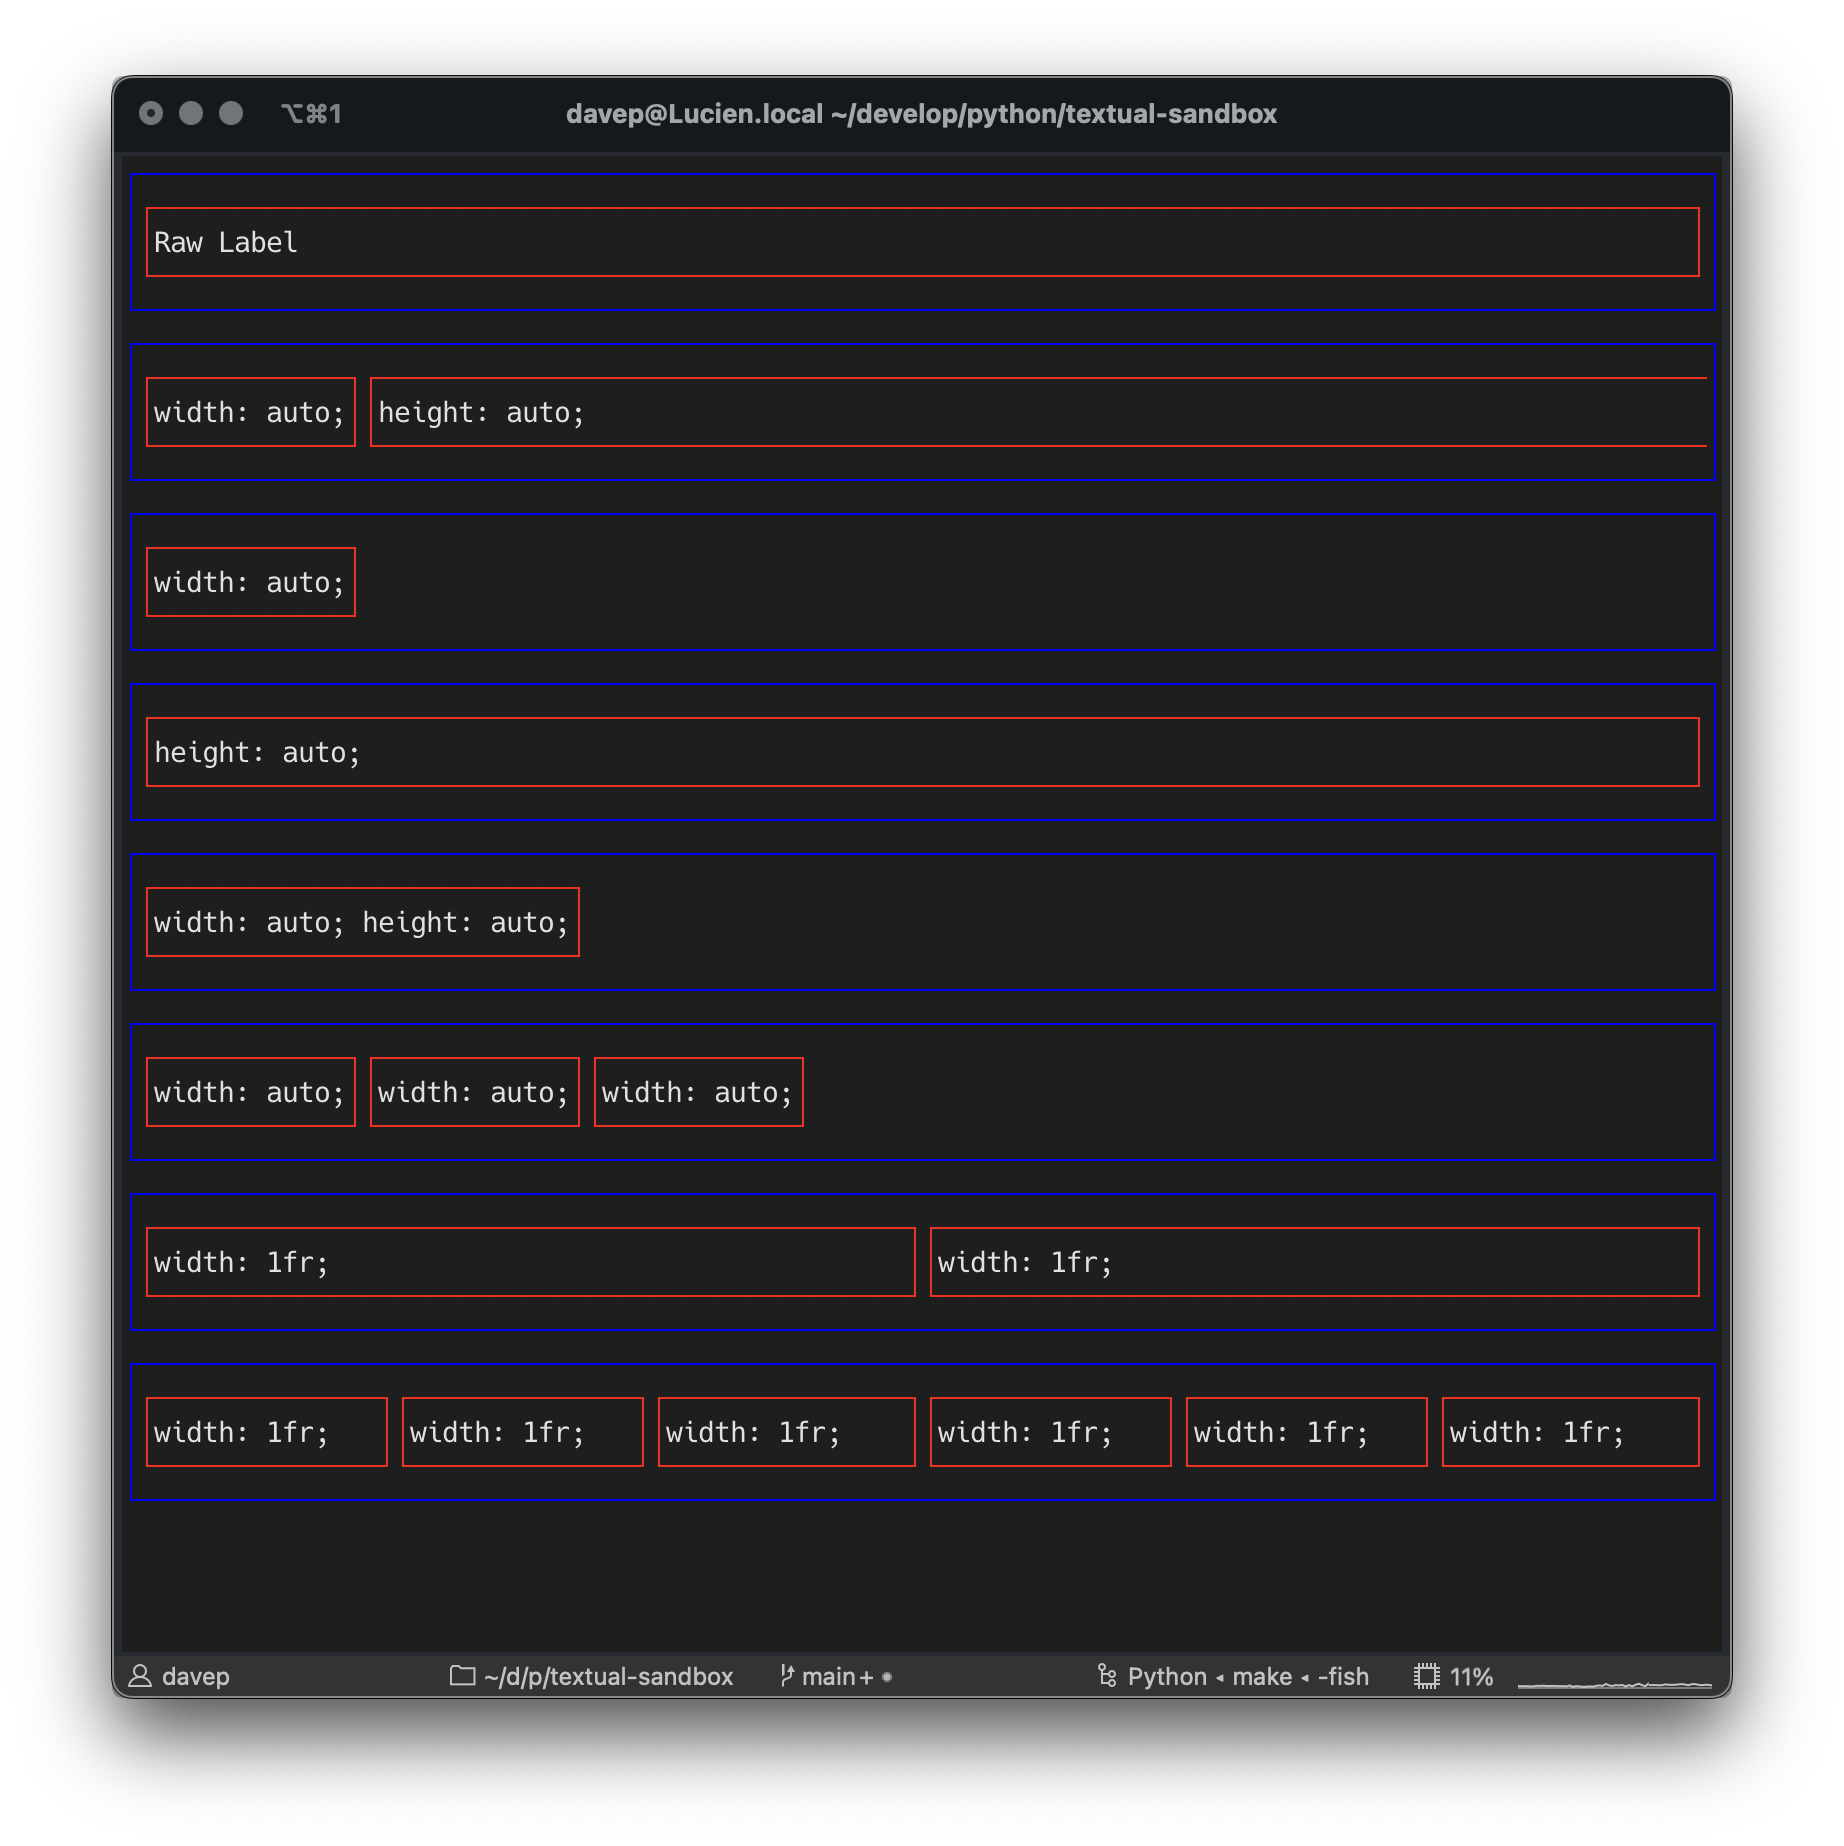Click the red close window button
Viewport: 1844px width, 1846px height.
pyautogui.click(x=151, y=113)
